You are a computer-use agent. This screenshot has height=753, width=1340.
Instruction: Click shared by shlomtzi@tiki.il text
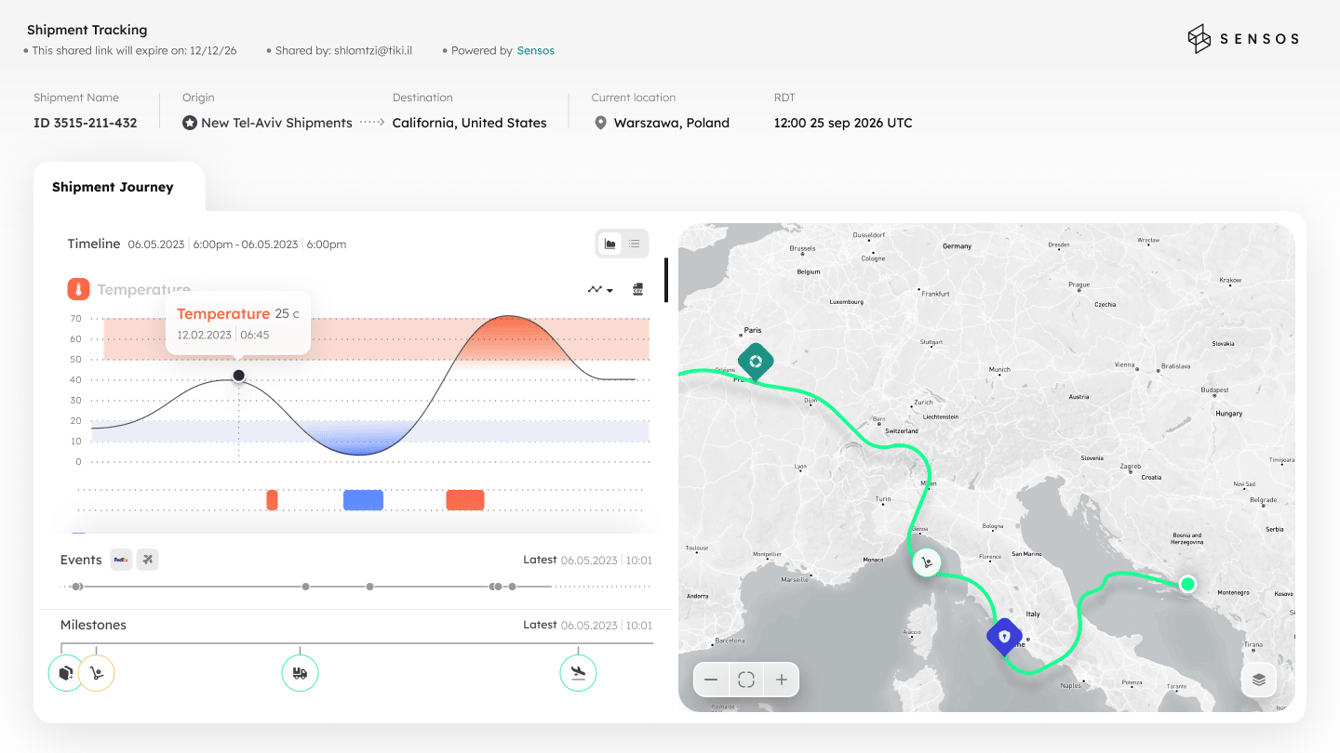(x=343, y=51)
